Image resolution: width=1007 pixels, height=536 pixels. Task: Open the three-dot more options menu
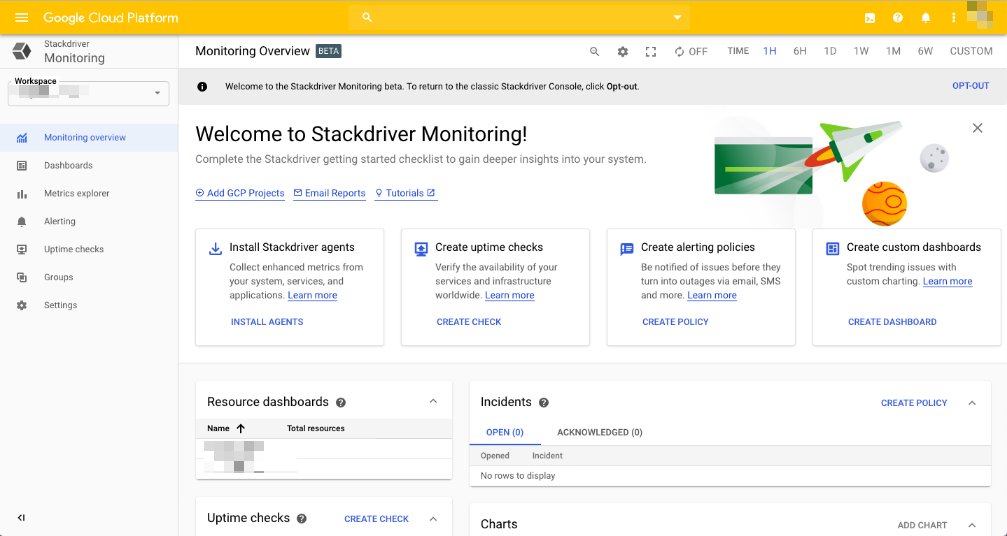954,18
